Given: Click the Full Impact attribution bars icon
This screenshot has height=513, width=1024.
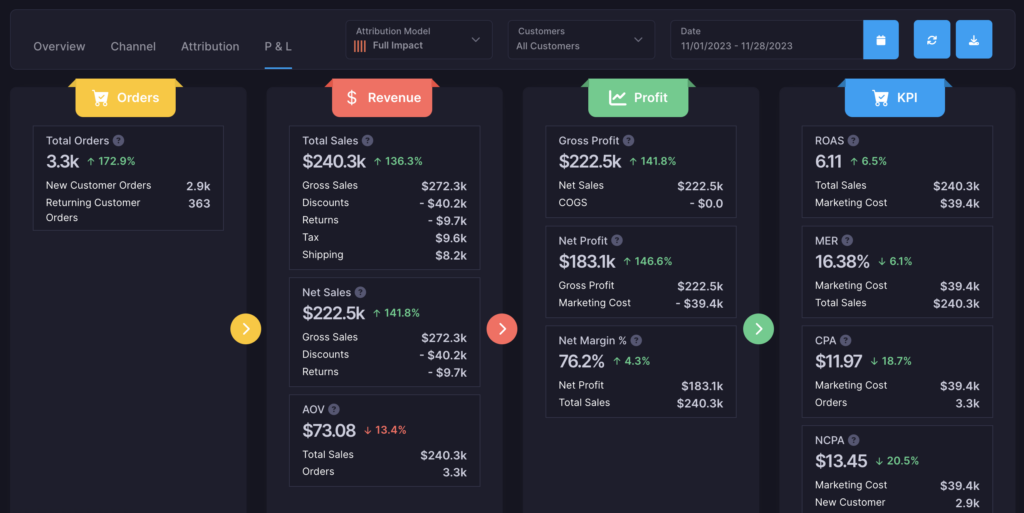Looking at the screenshot, I should pyautogui.click(x=360, y=46).
